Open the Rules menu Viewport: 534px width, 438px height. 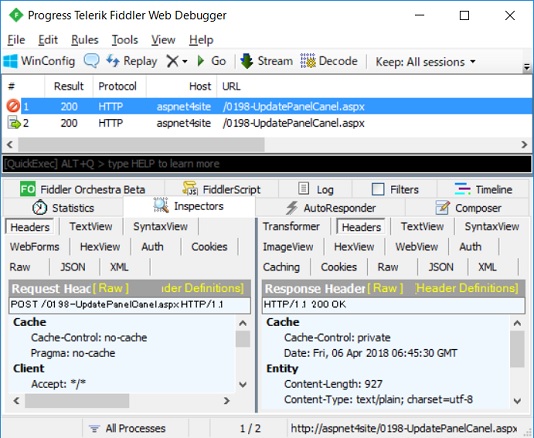pyautogui.click(x=85, y=40)
